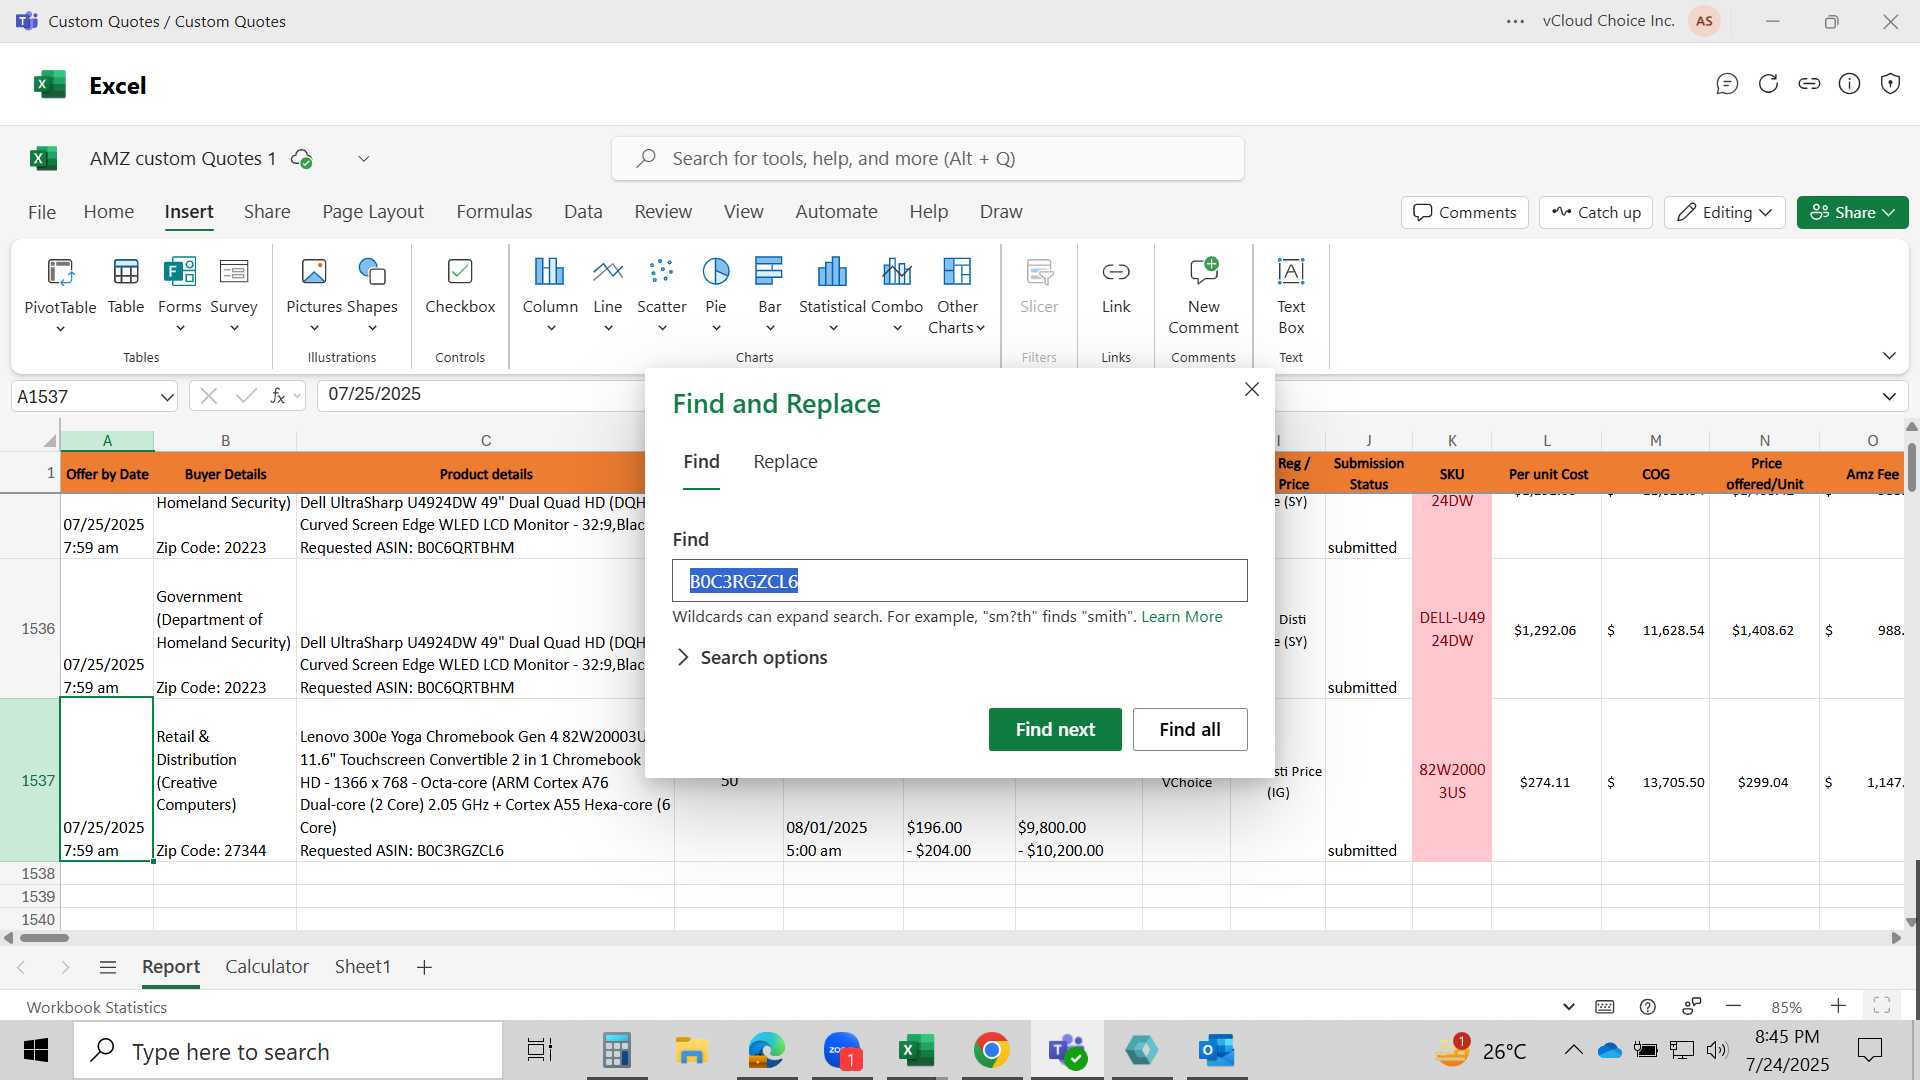Add a new sheet with plus icon
Viewport: 1920px width, 1080px height.
click(424, 967)
